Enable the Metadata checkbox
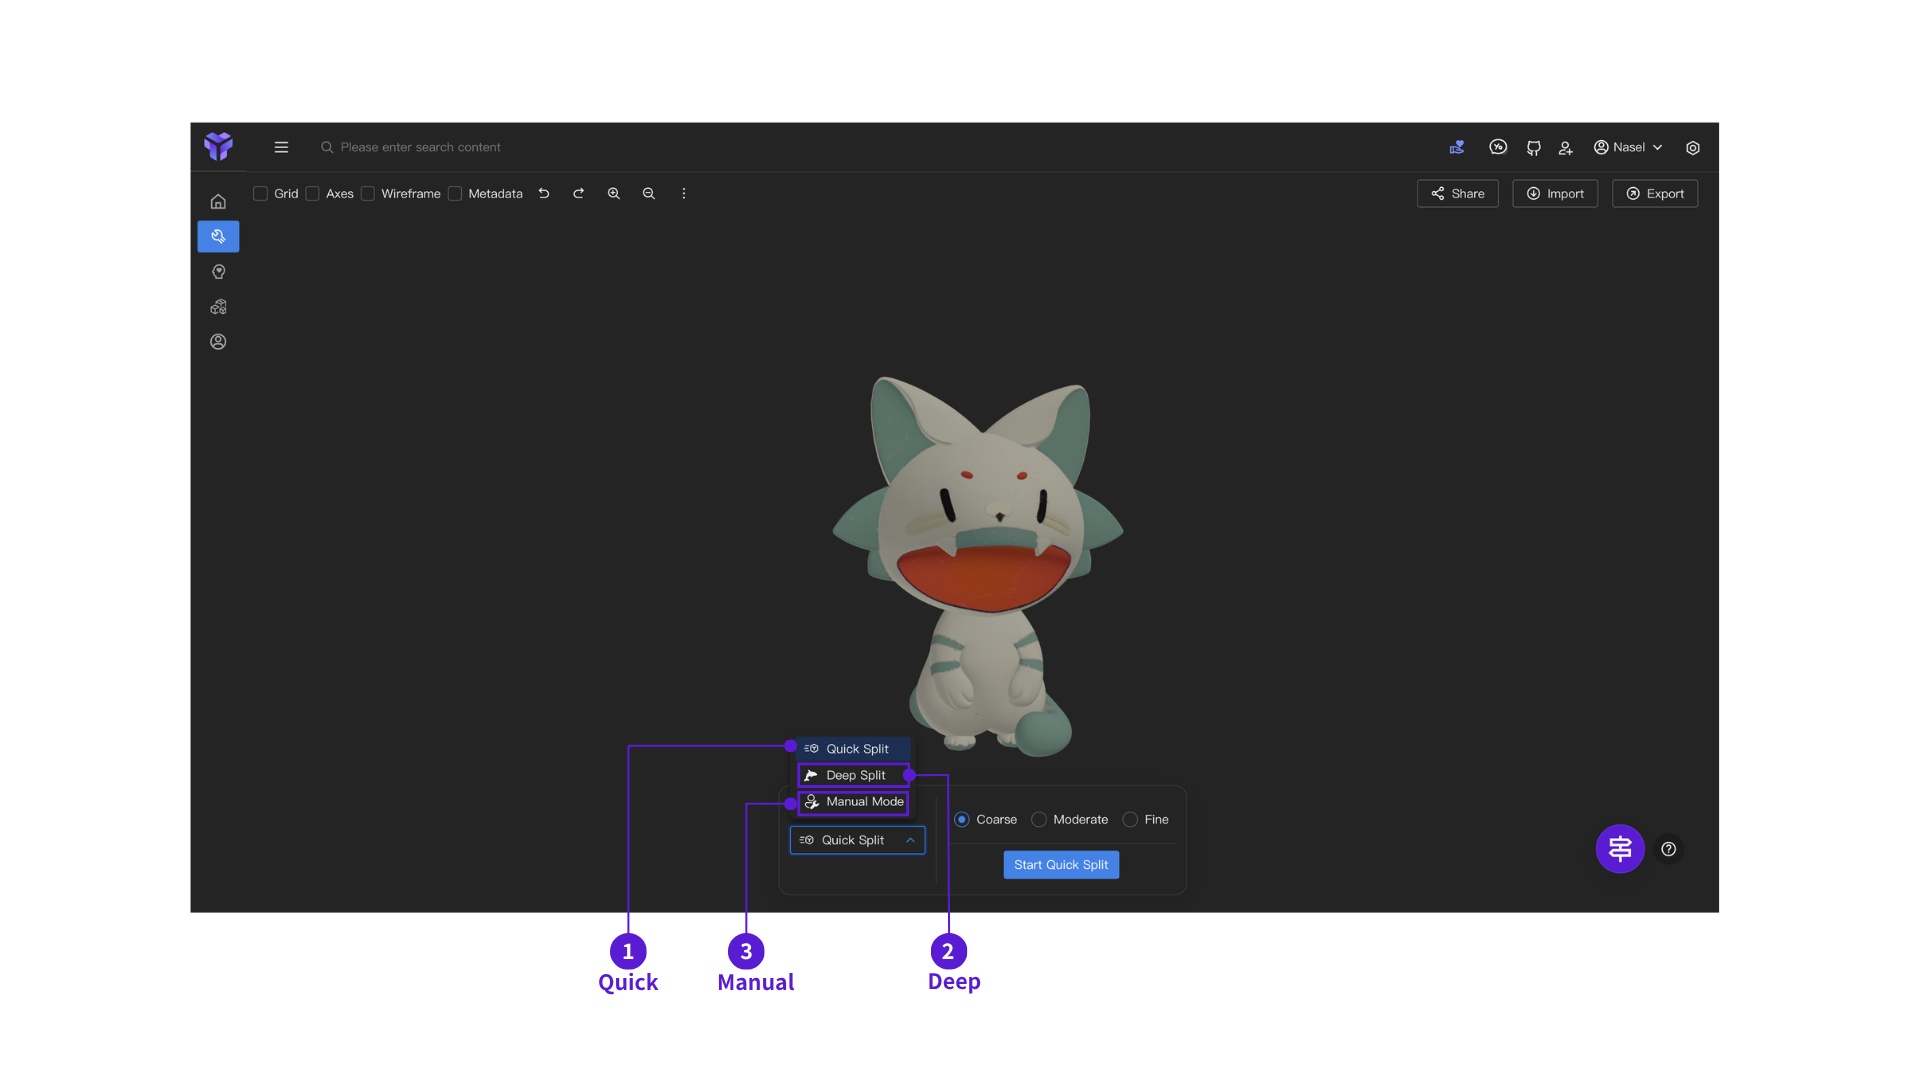This screenshot has width=1920, height=1080. tap(455, 194)
